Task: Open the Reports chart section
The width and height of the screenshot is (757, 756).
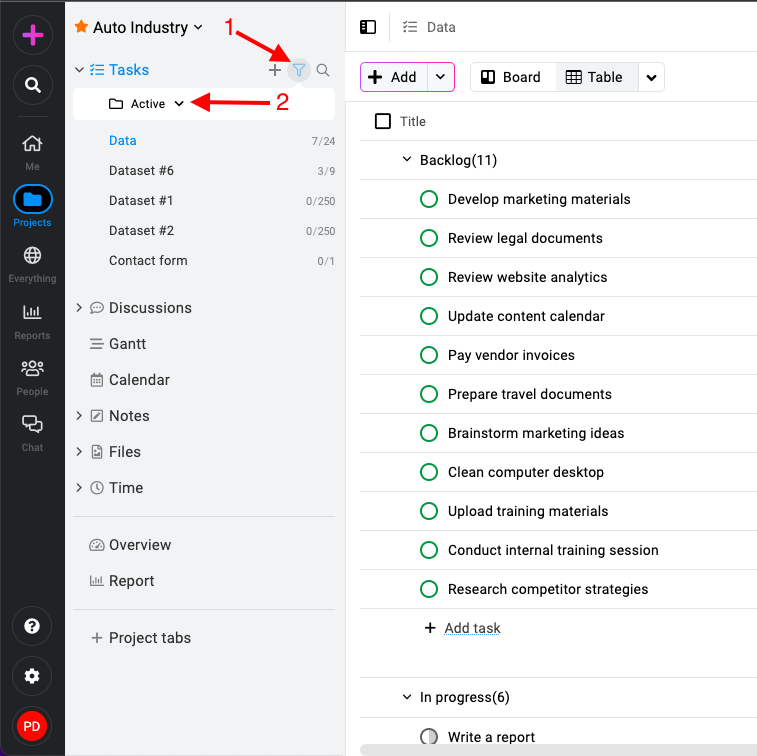Action: coord(32,321)
